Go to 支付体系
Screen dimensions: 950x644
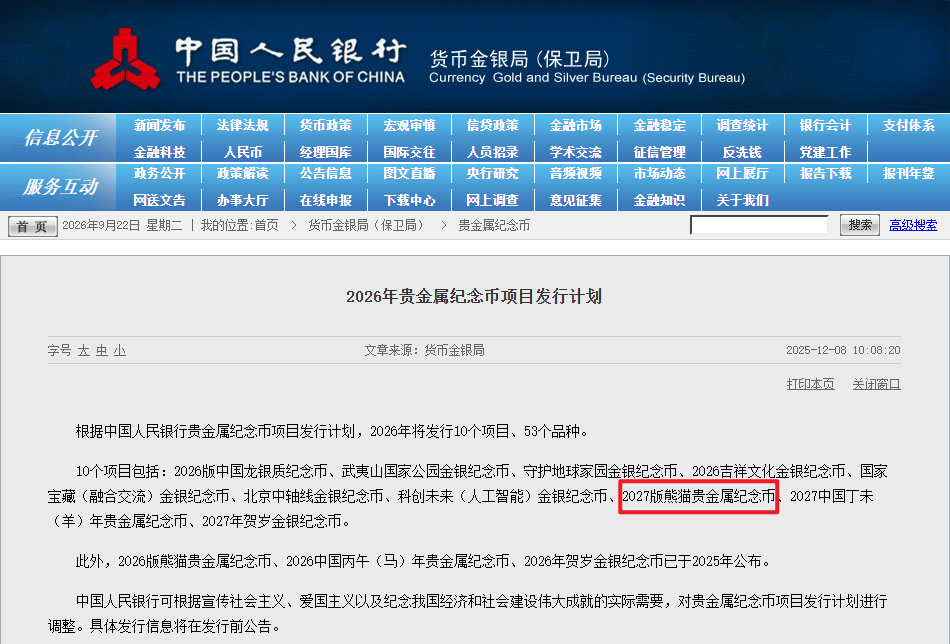click(x=909, y=125)
